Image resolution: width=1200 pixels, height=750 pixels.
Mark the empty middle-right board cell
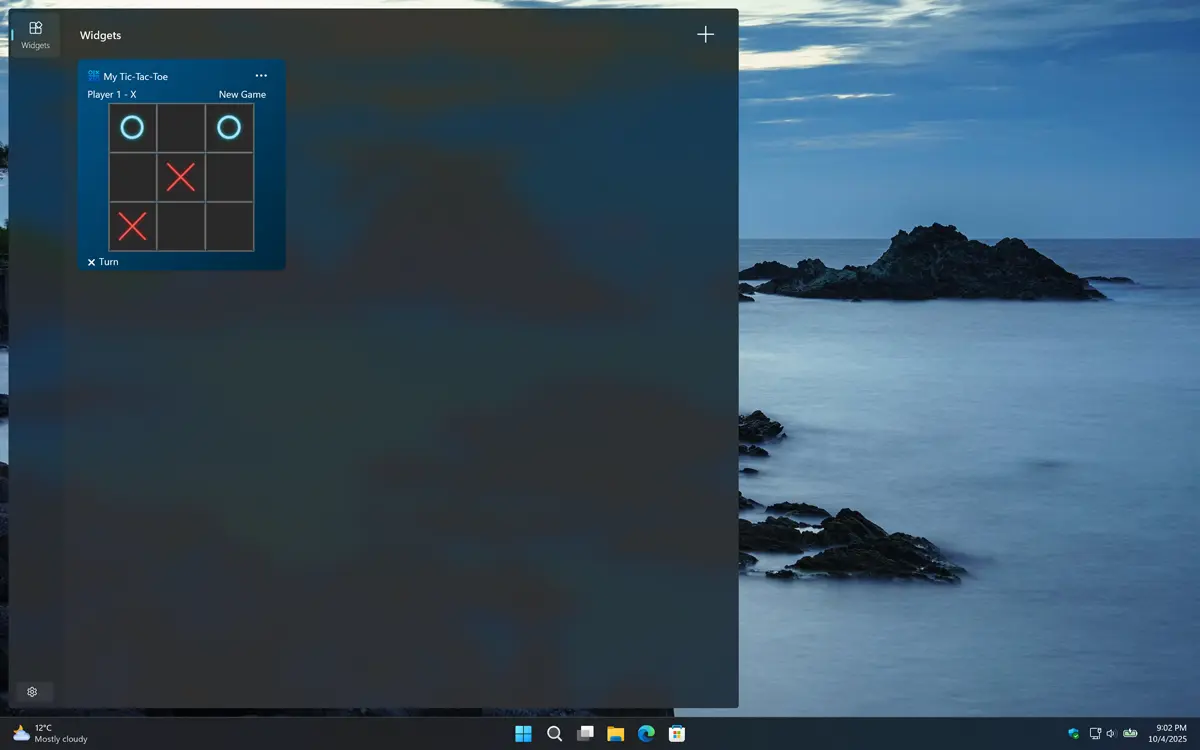pyautogui.click(x=230, y=177)
